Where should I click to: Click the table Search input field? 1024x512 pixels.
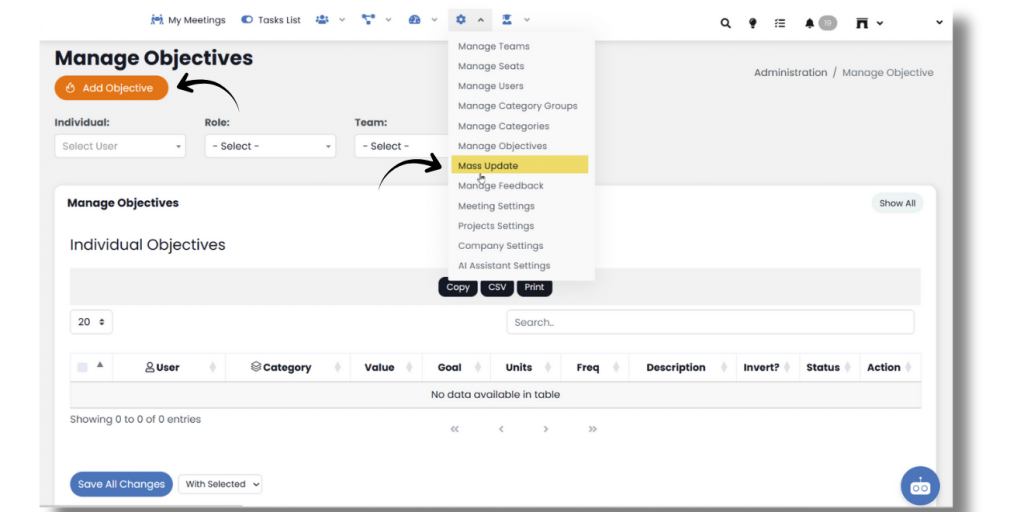pyautogui.click(x=710, y=322)
